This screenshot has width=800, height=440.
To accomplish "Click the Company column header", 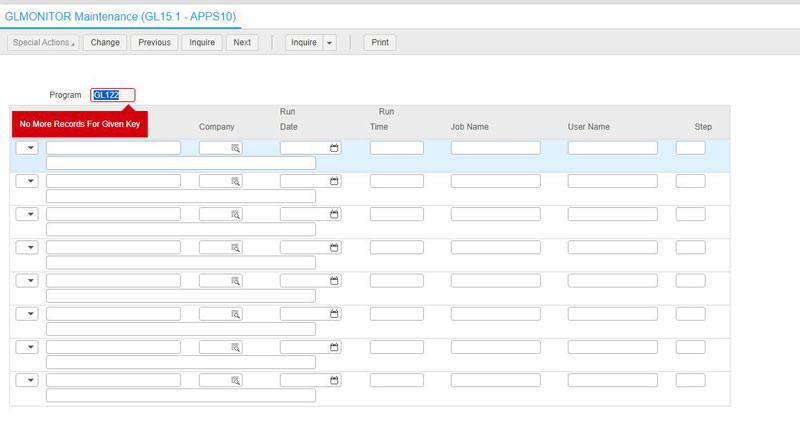I will (x=217, y=127).
